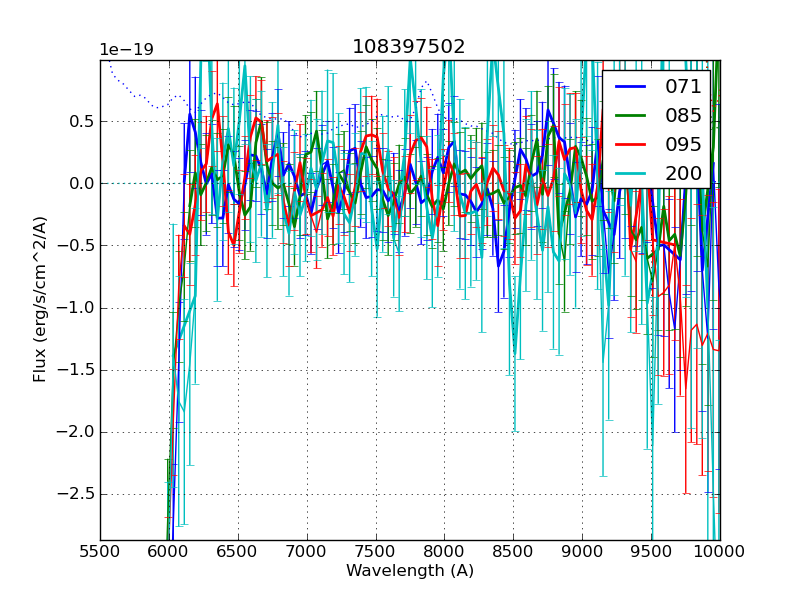This screenshot has width=800, height=600.
Task: Click the 8500 x-axis tick label
Action: tap(514, 551)
